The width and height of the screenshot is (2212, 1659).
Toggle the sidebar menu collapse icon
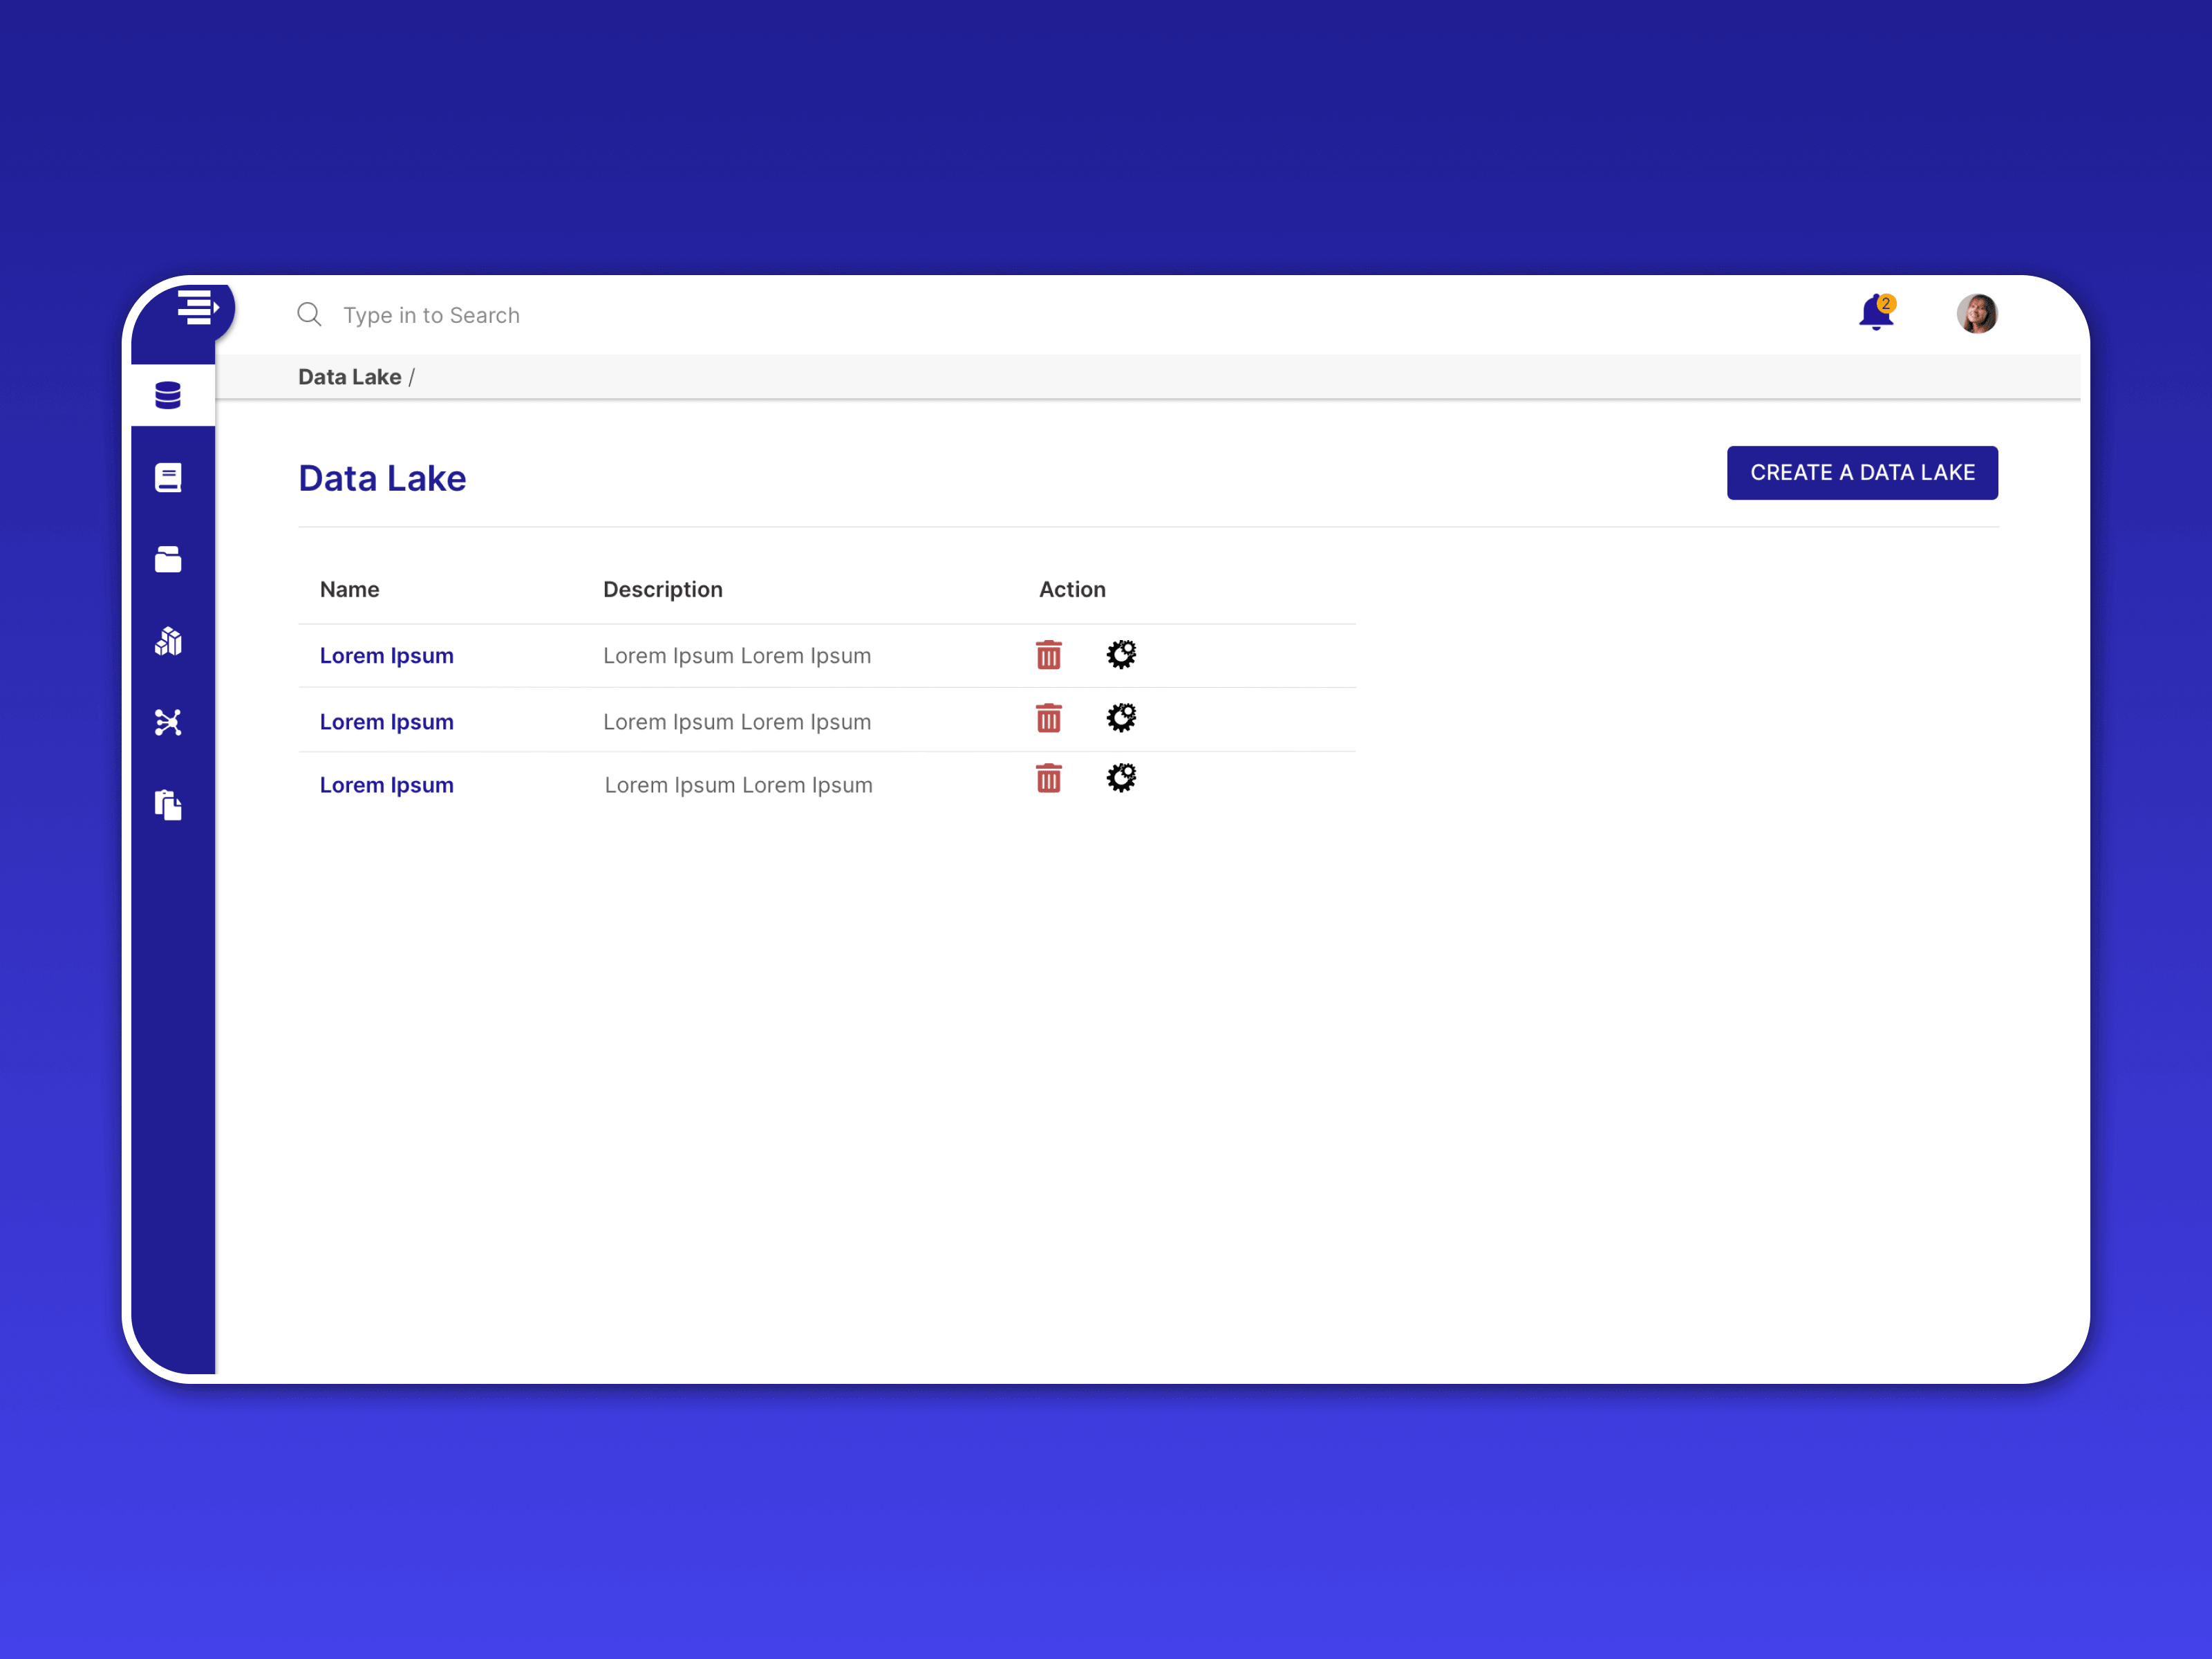tap(198, 307)
